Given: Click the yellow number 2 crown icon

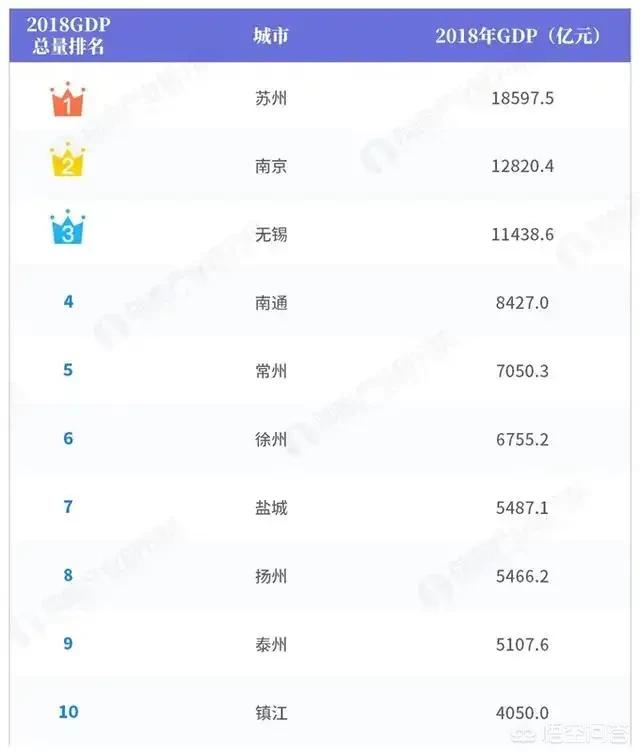Looking at the screenshot, I should point(68,162).
